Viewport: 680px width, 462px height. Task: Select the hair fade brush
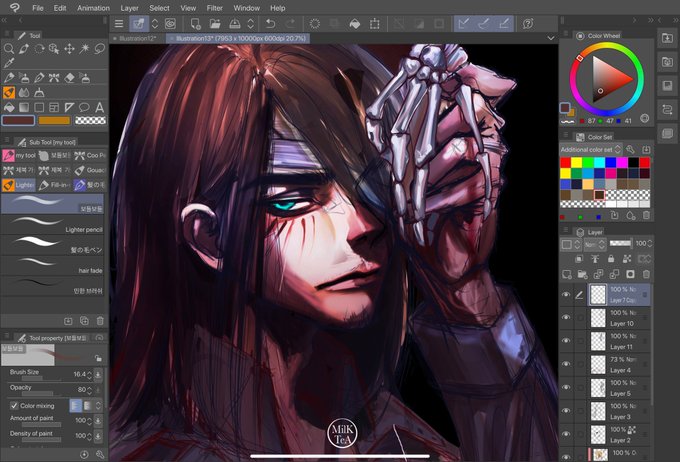[52, 265]
